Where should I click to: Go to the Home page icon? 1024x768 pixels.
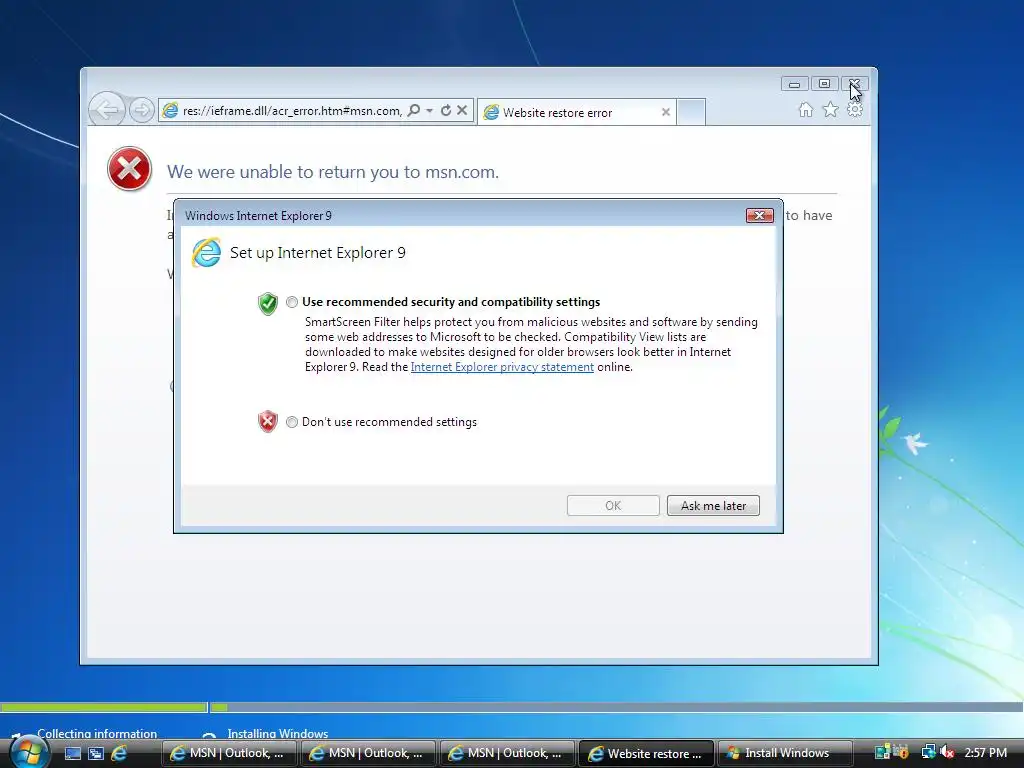[x=806, y=110]
